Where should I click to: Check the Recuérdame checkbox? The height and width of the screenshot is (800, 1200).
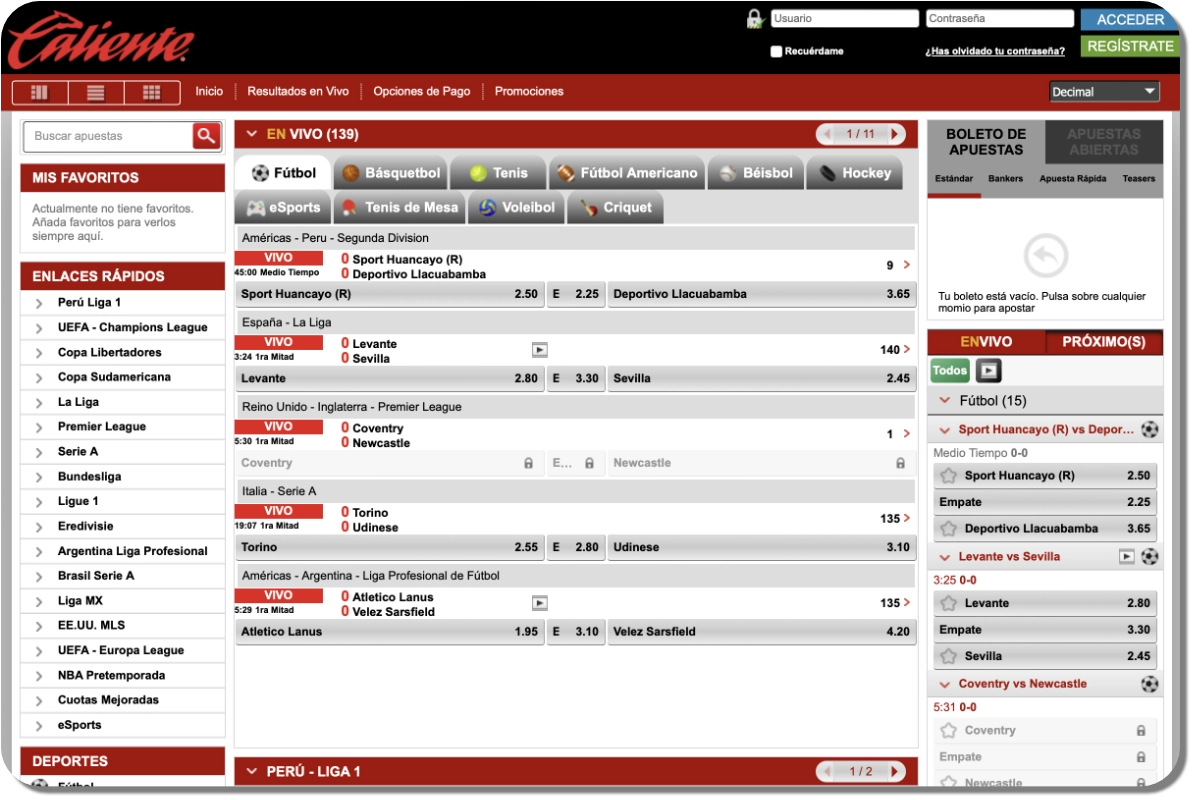click(776, 51)
